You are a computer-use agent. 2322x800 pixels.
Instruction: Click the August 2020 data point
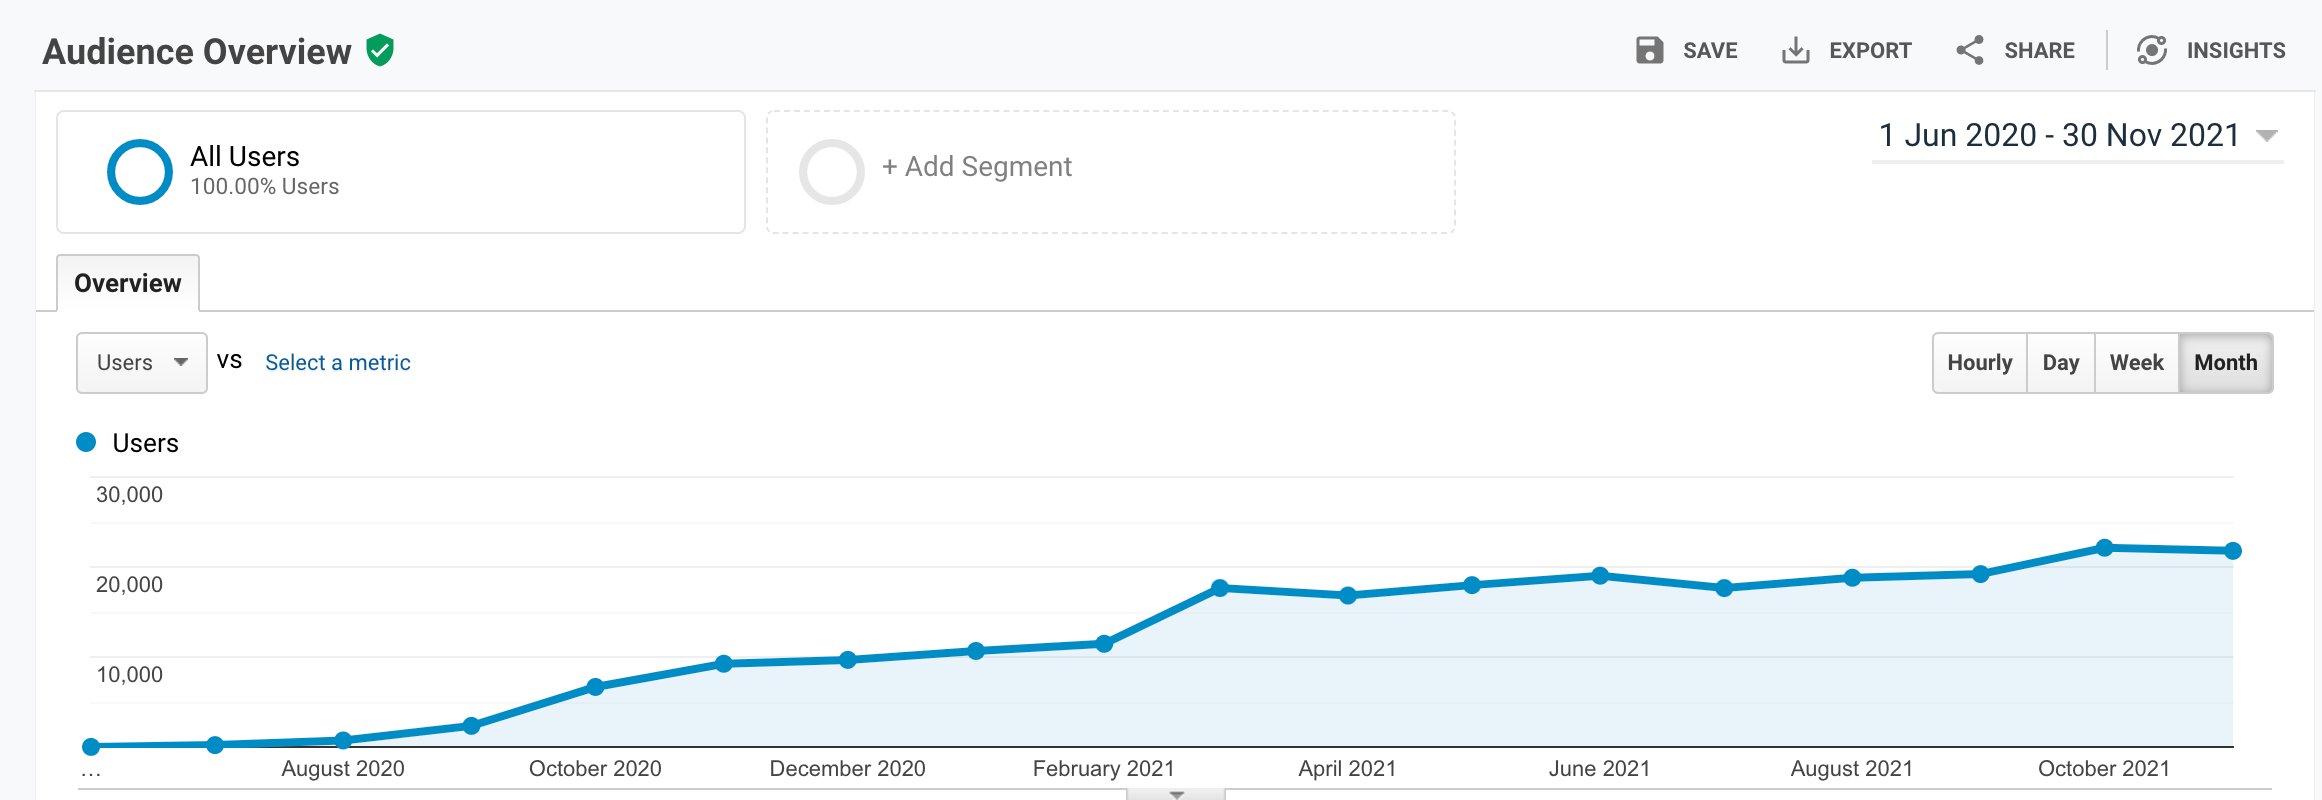343,741
